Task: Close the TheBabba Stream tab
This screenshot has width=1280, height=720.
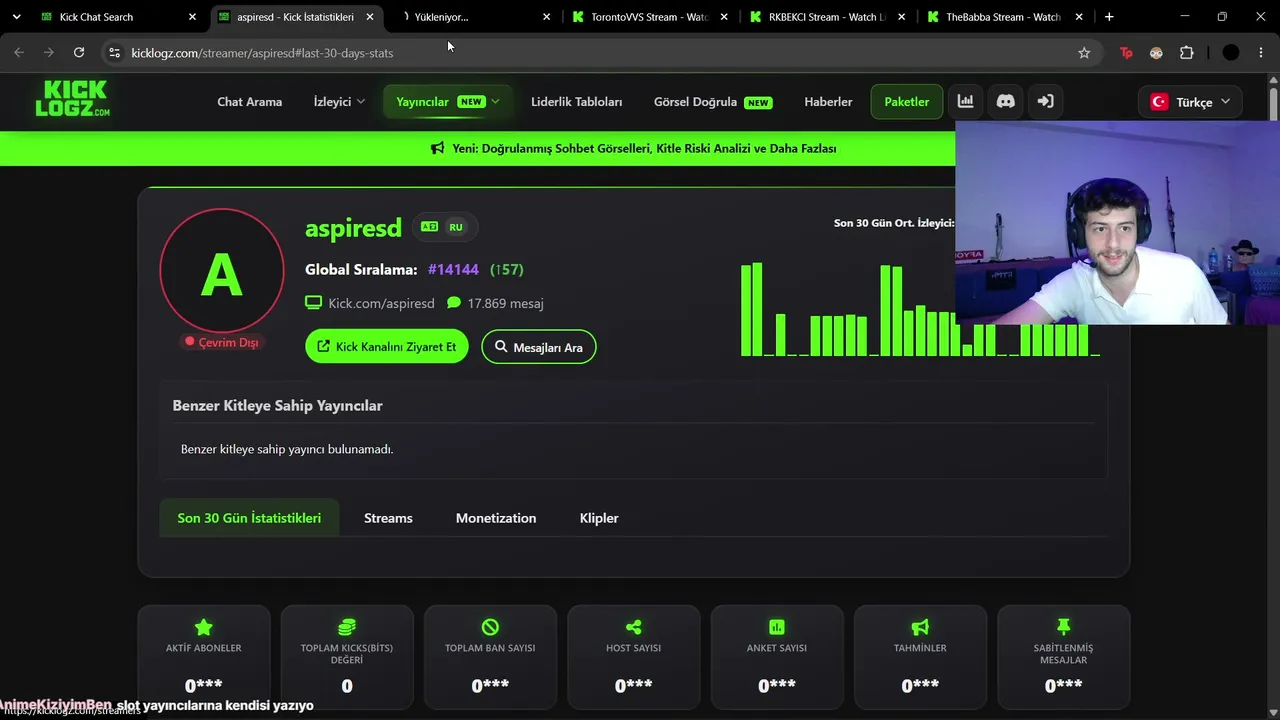Action: point(1079,17)
